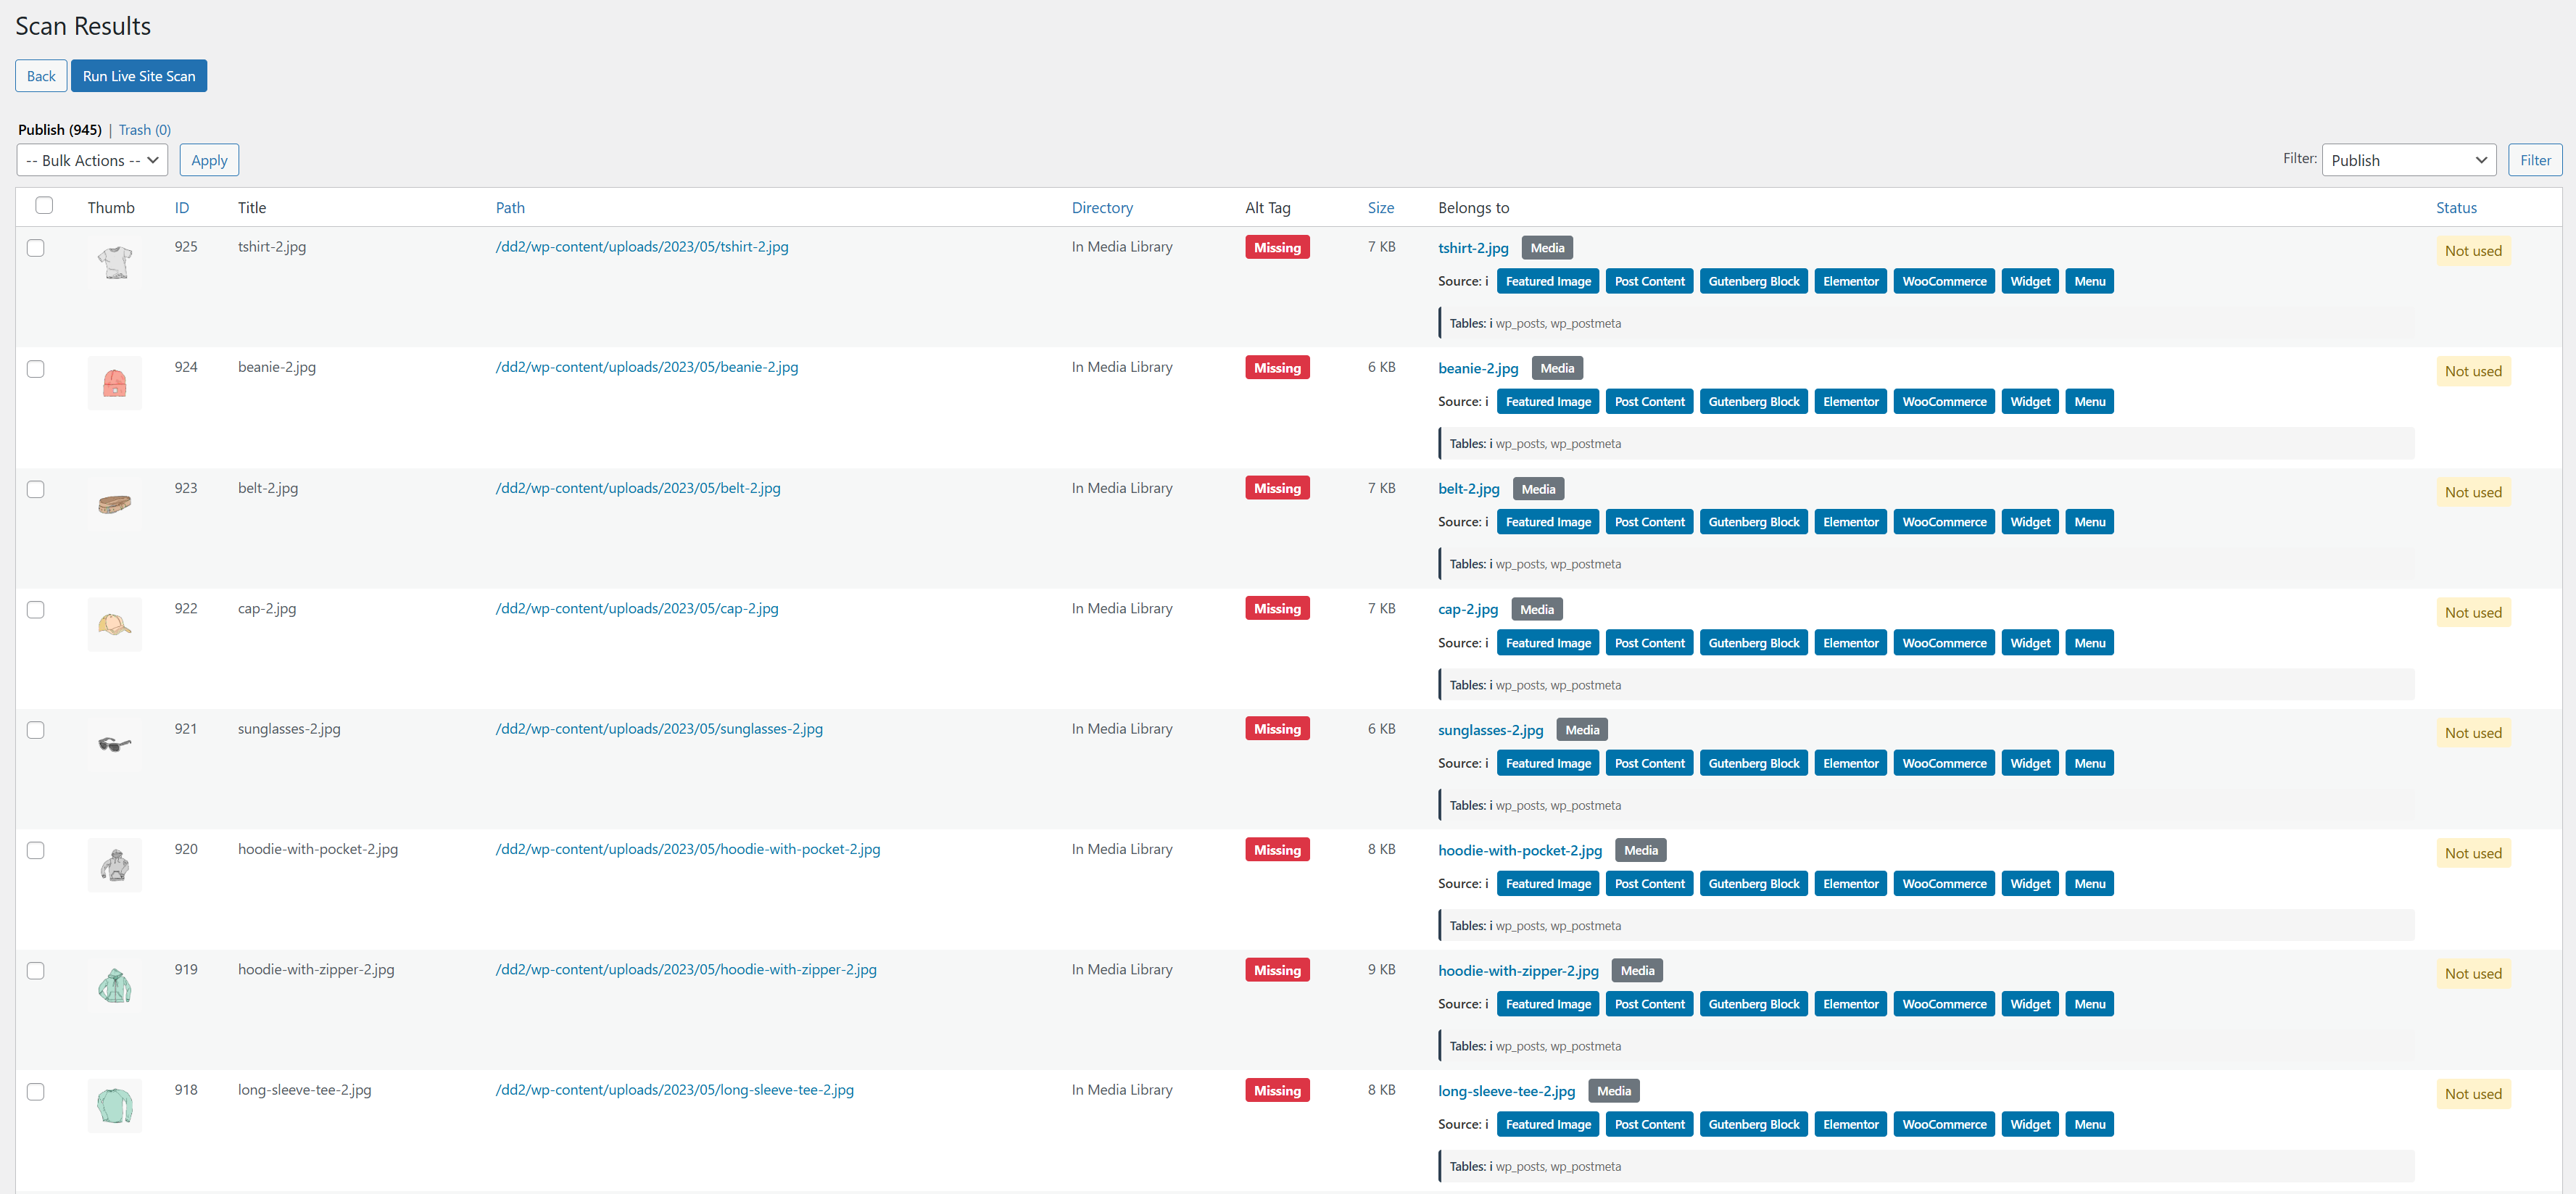The height and width of the screenshot is (1194, 2576).
Task: Click the Missing alt tag badge for cap-2.jpg
Action: [x=1277, y=609]
